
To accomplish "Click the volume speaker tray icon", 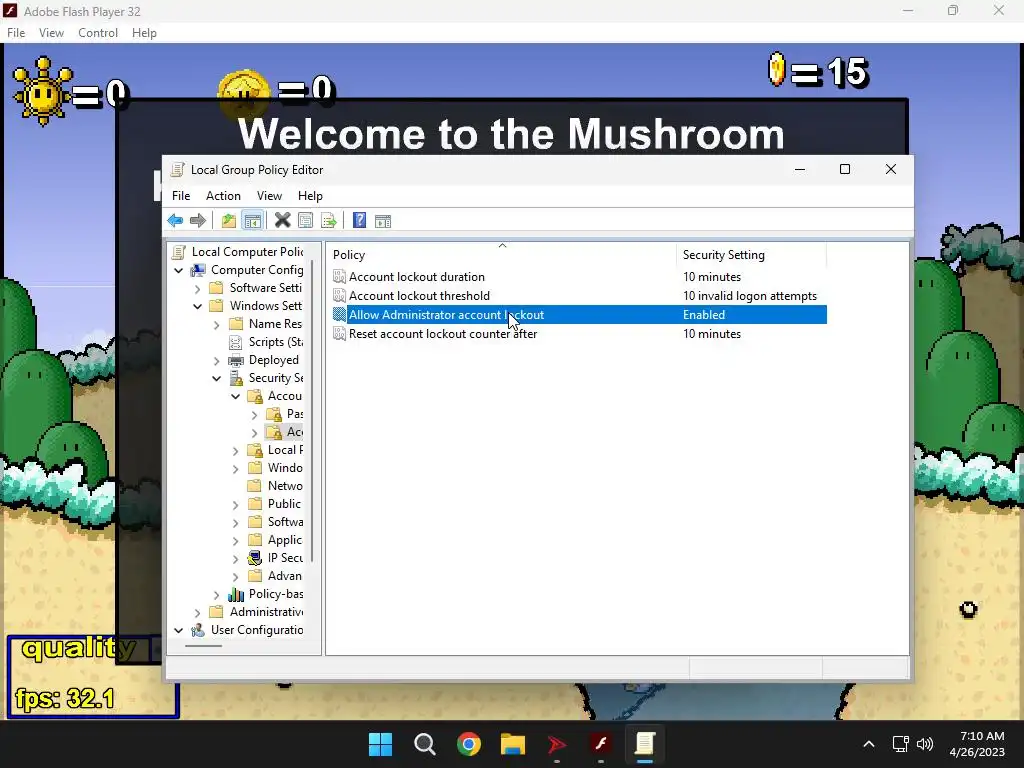I will [x=925, y=744].
